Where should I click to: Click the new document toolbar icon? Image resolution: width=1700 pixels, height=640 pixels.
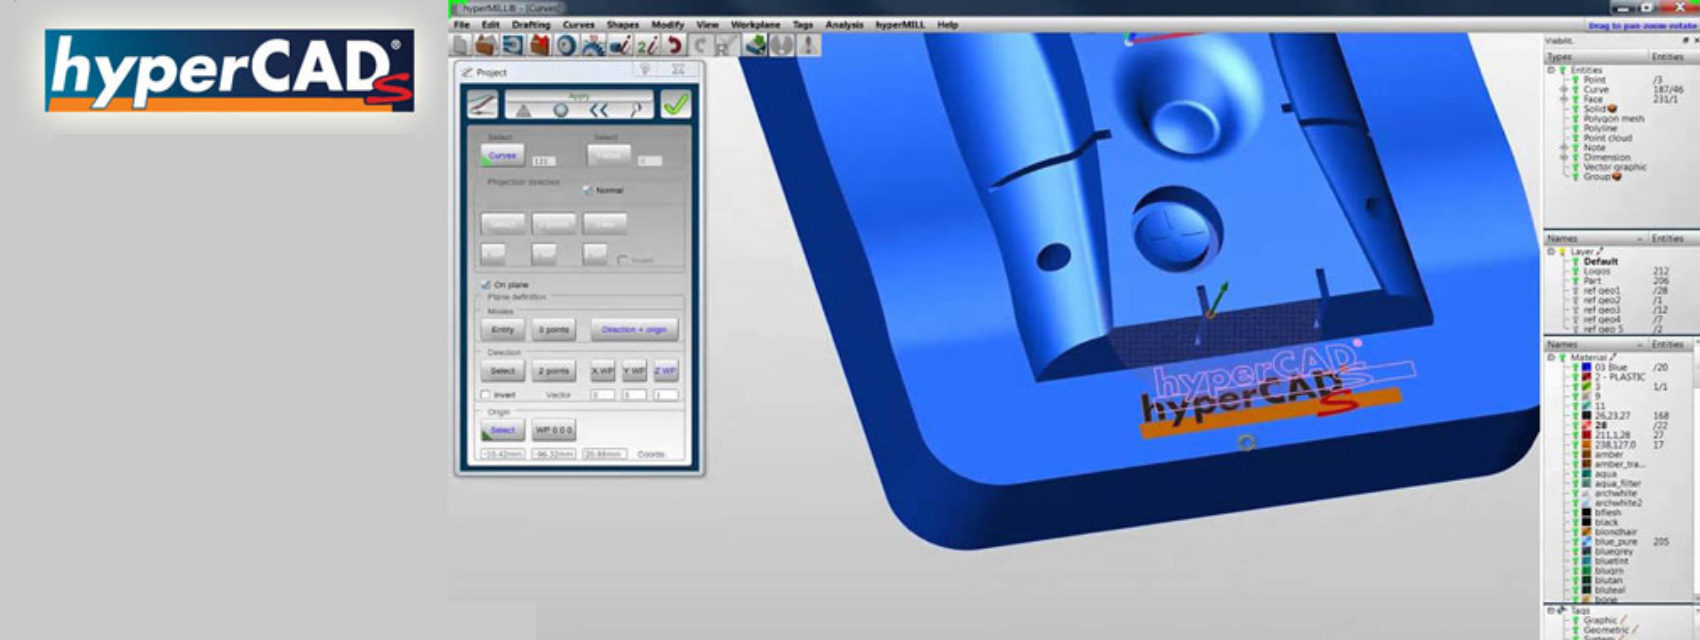[460, 45]
